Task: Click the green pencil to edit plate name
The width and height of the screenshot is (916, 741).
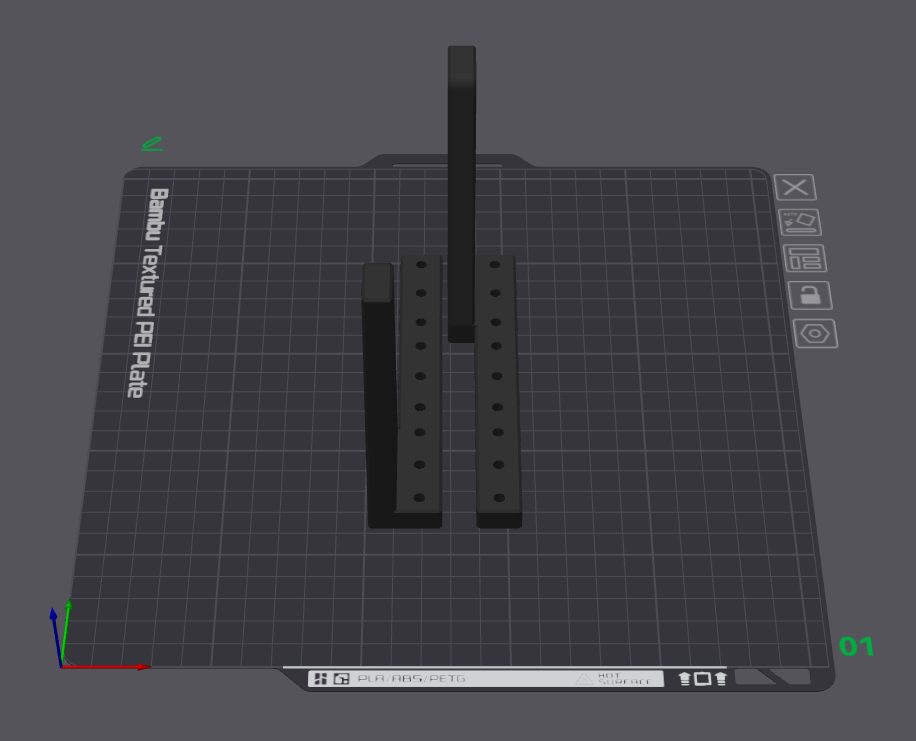Action: 152,144
